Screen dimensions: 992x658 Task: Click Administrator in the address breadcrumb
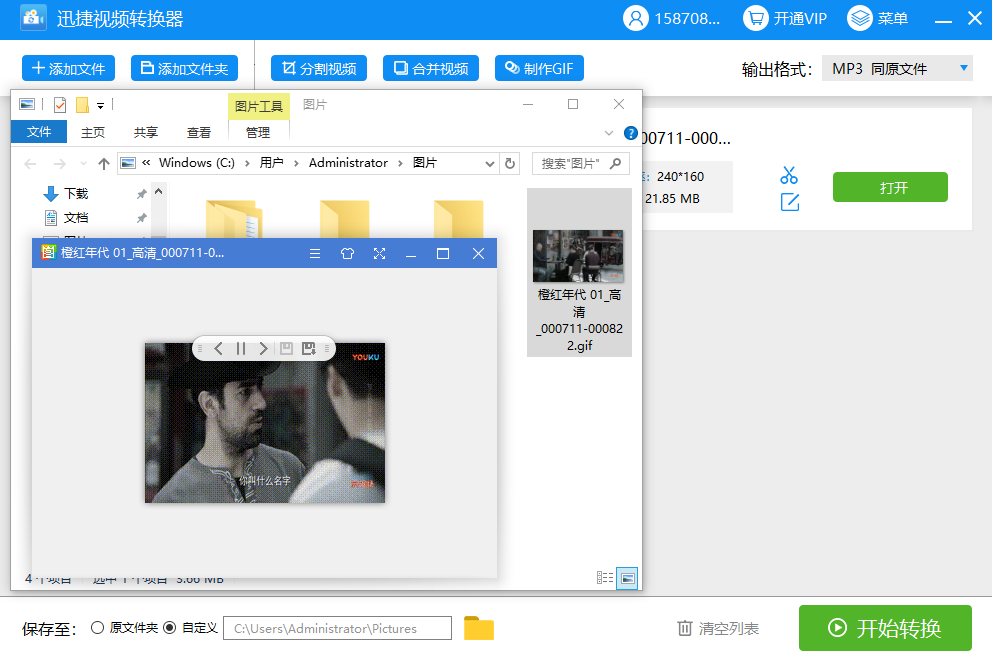point(348,163)
